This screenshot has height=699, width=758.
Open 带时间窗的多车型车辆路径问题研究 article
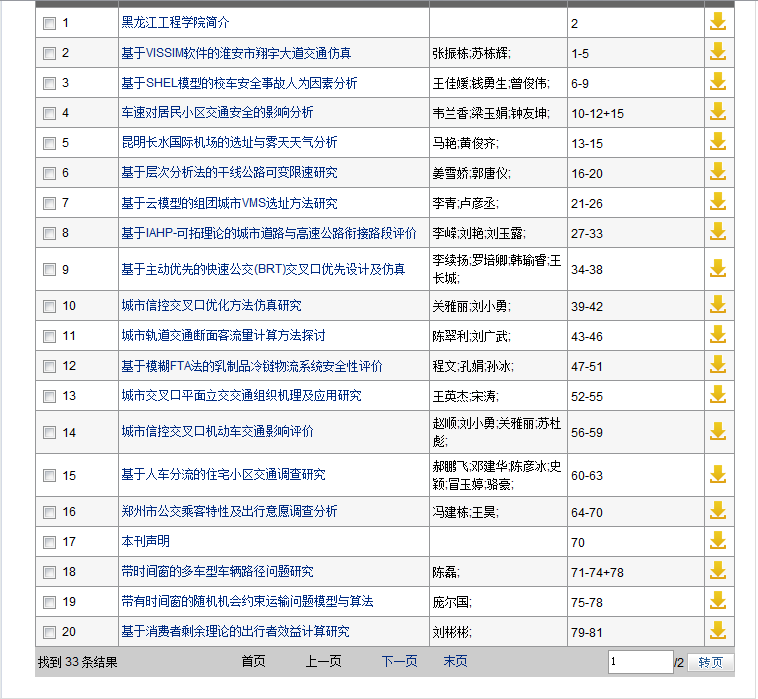pos(217,571)
